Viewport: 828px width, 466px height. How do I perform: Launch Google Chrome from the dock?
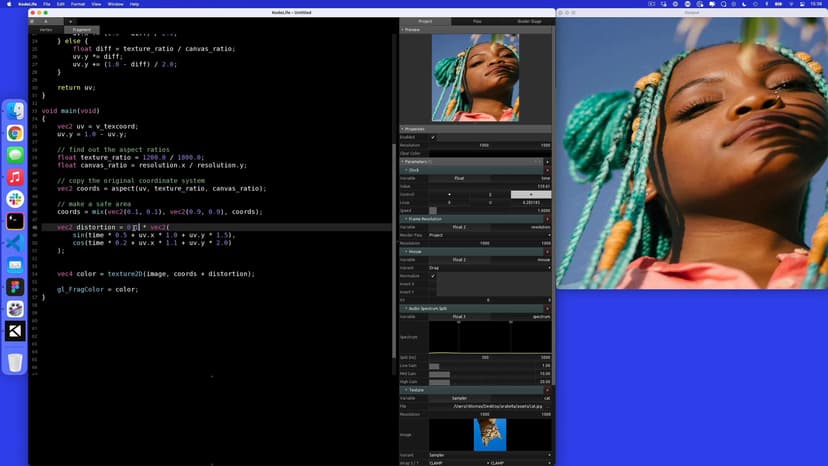tap(15, 133)
